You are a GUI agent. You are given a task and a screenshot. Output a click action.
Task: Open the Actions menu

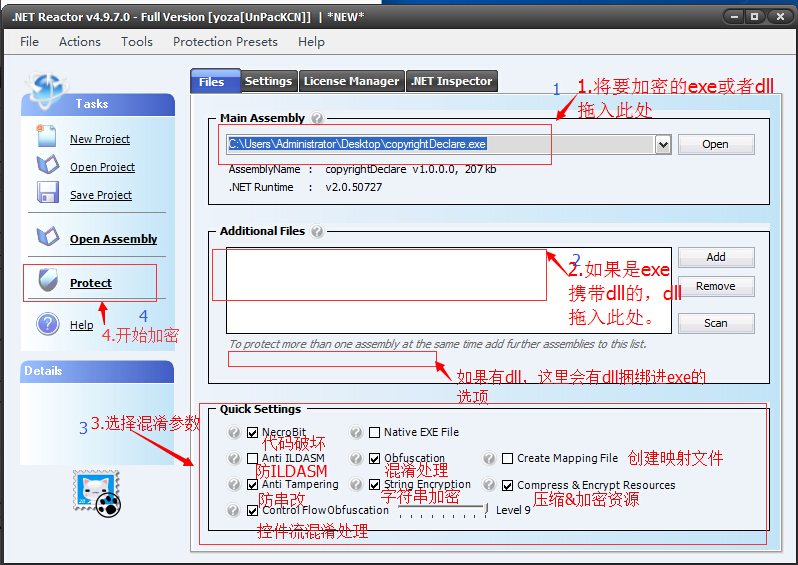pyautogui.click(x=80, y=42)
